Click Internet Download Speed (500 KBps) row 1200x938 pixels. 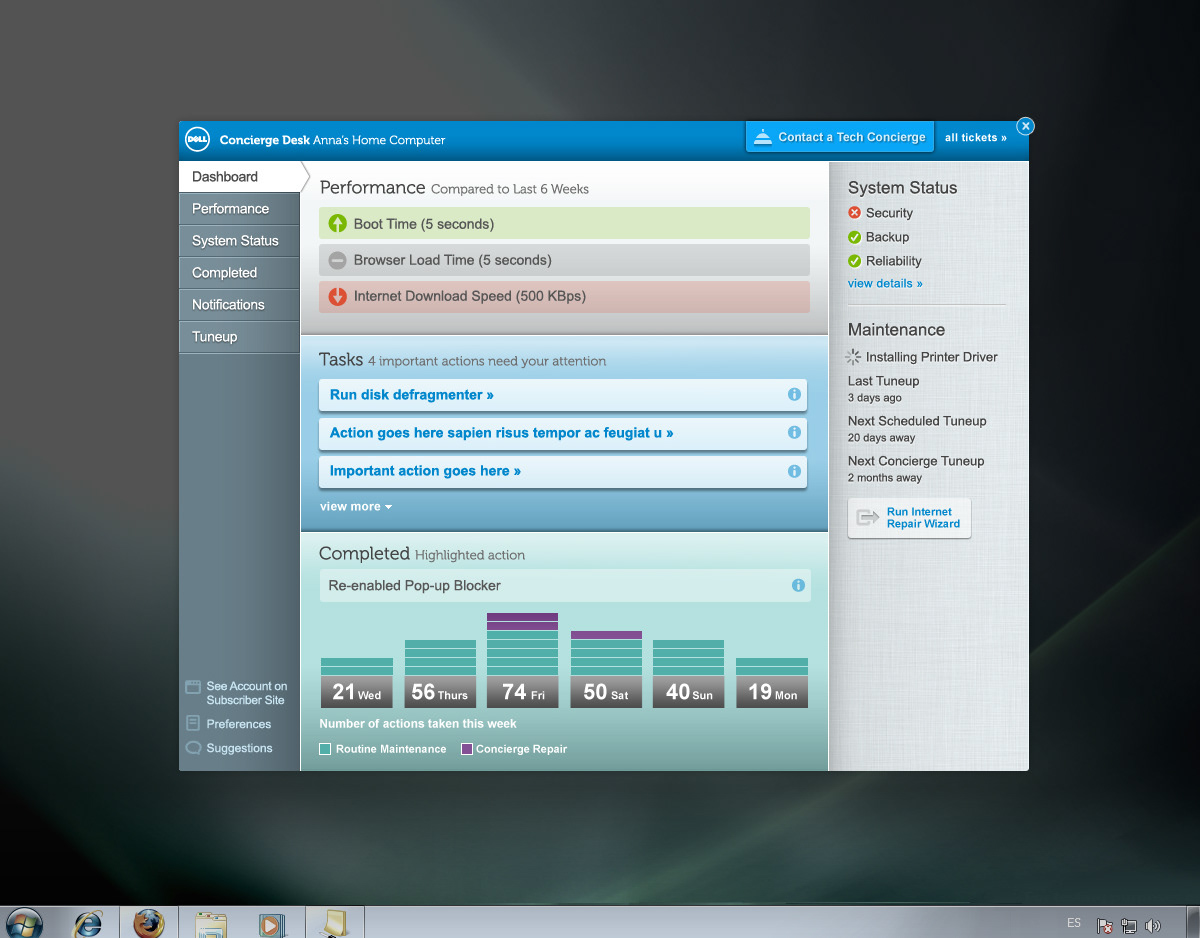point(564,296)
